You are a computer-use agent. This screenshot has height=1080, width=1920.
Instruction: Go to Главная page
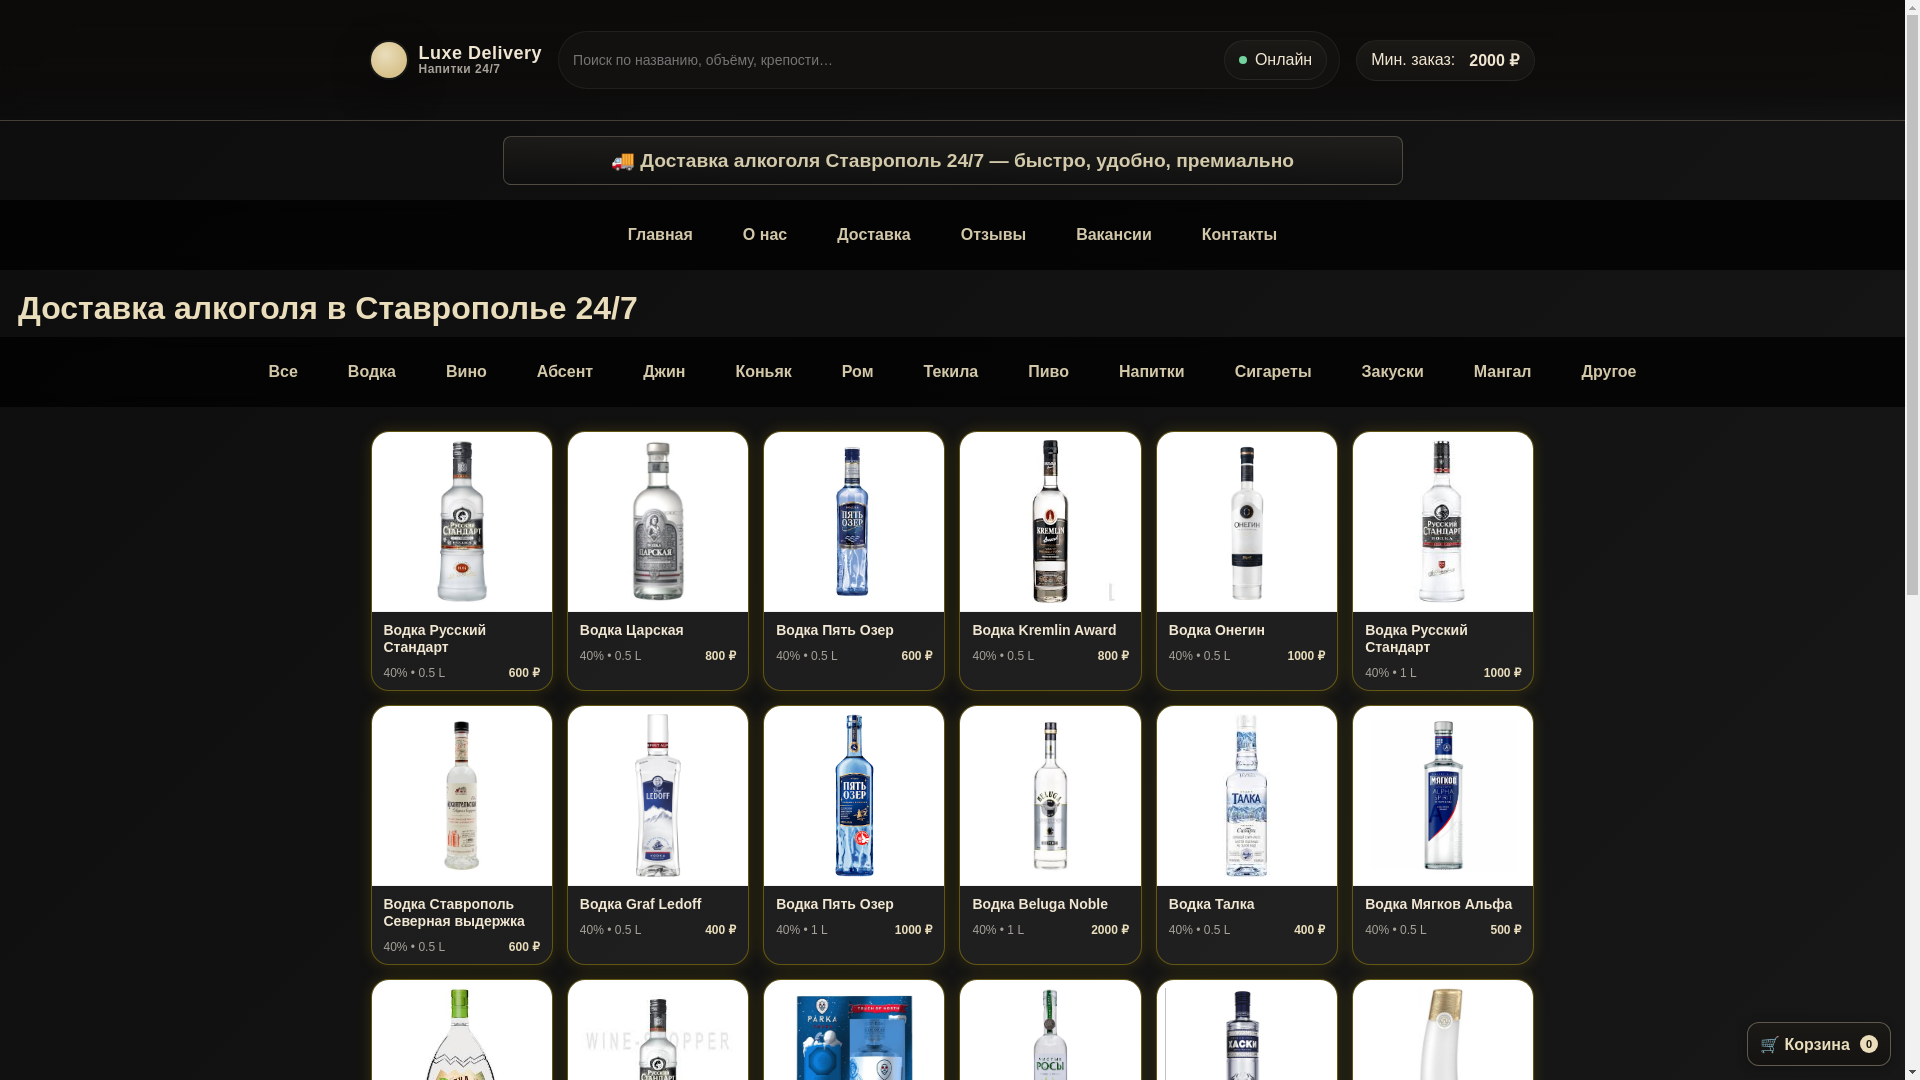660,235
